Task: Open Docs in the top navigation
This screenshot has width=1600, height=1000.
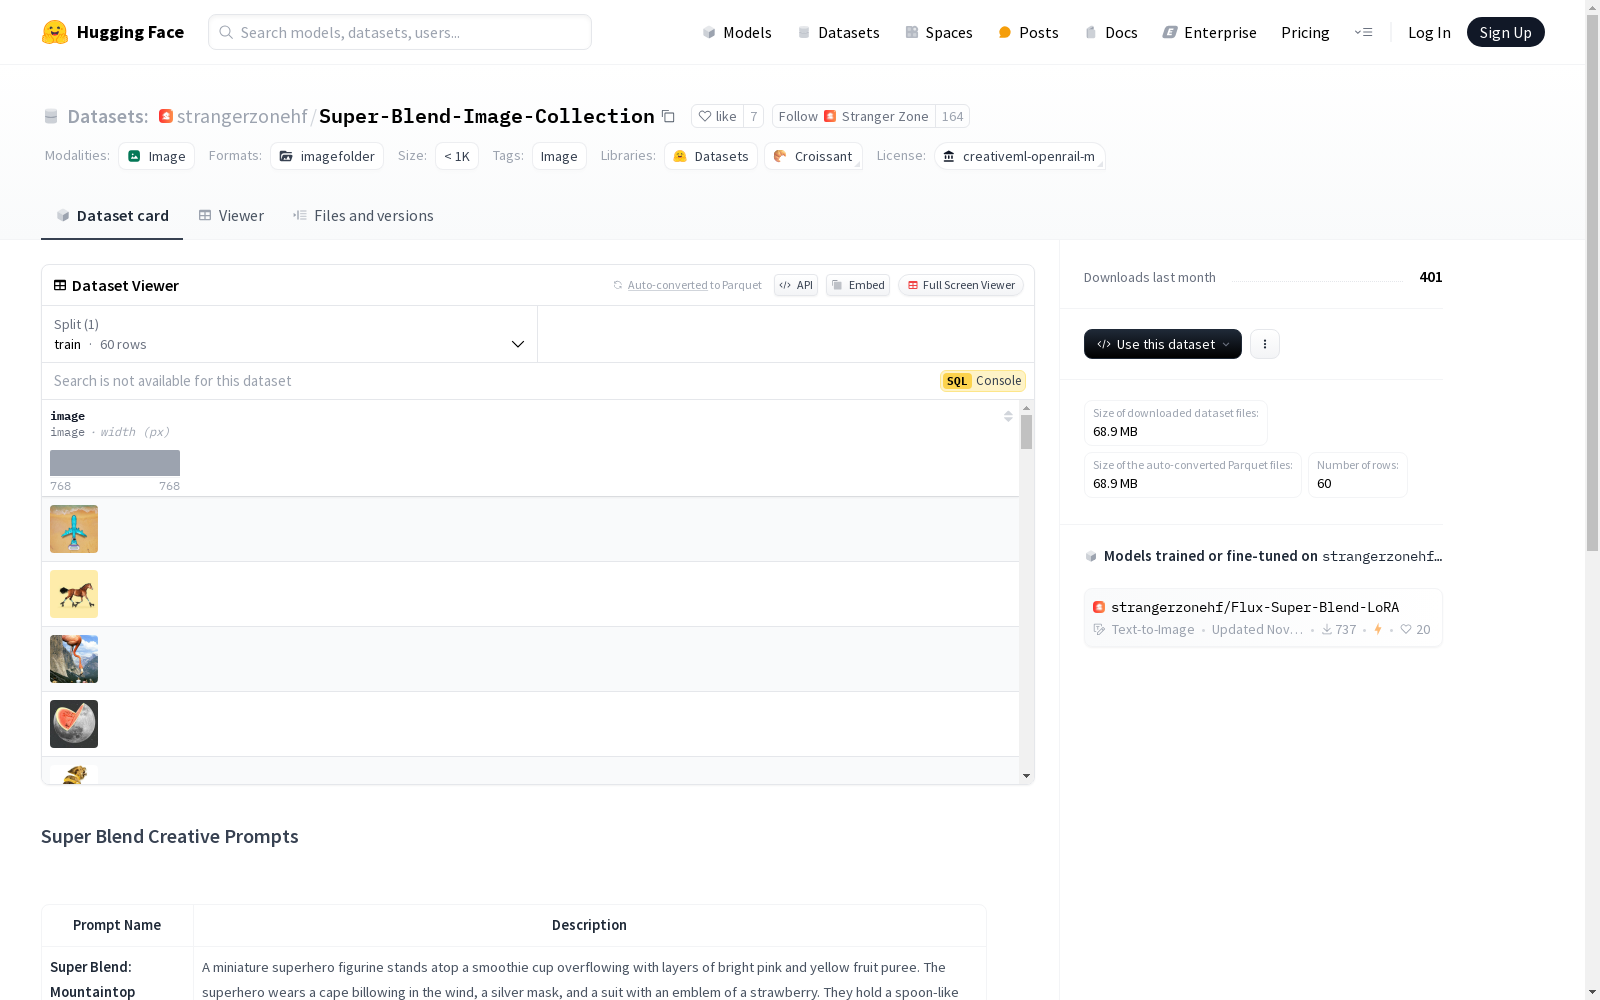Action: coord(1111,32)
